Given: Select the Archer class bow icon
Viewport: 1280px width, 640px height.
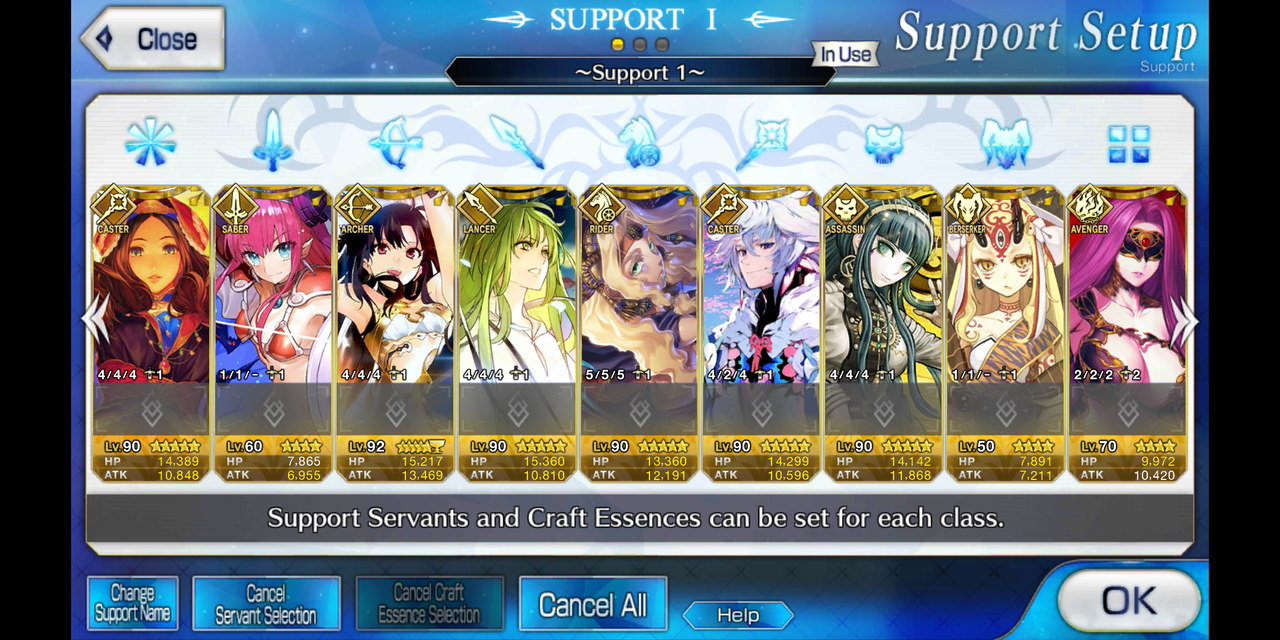Looking at the screenshot, I should point(395,142).
